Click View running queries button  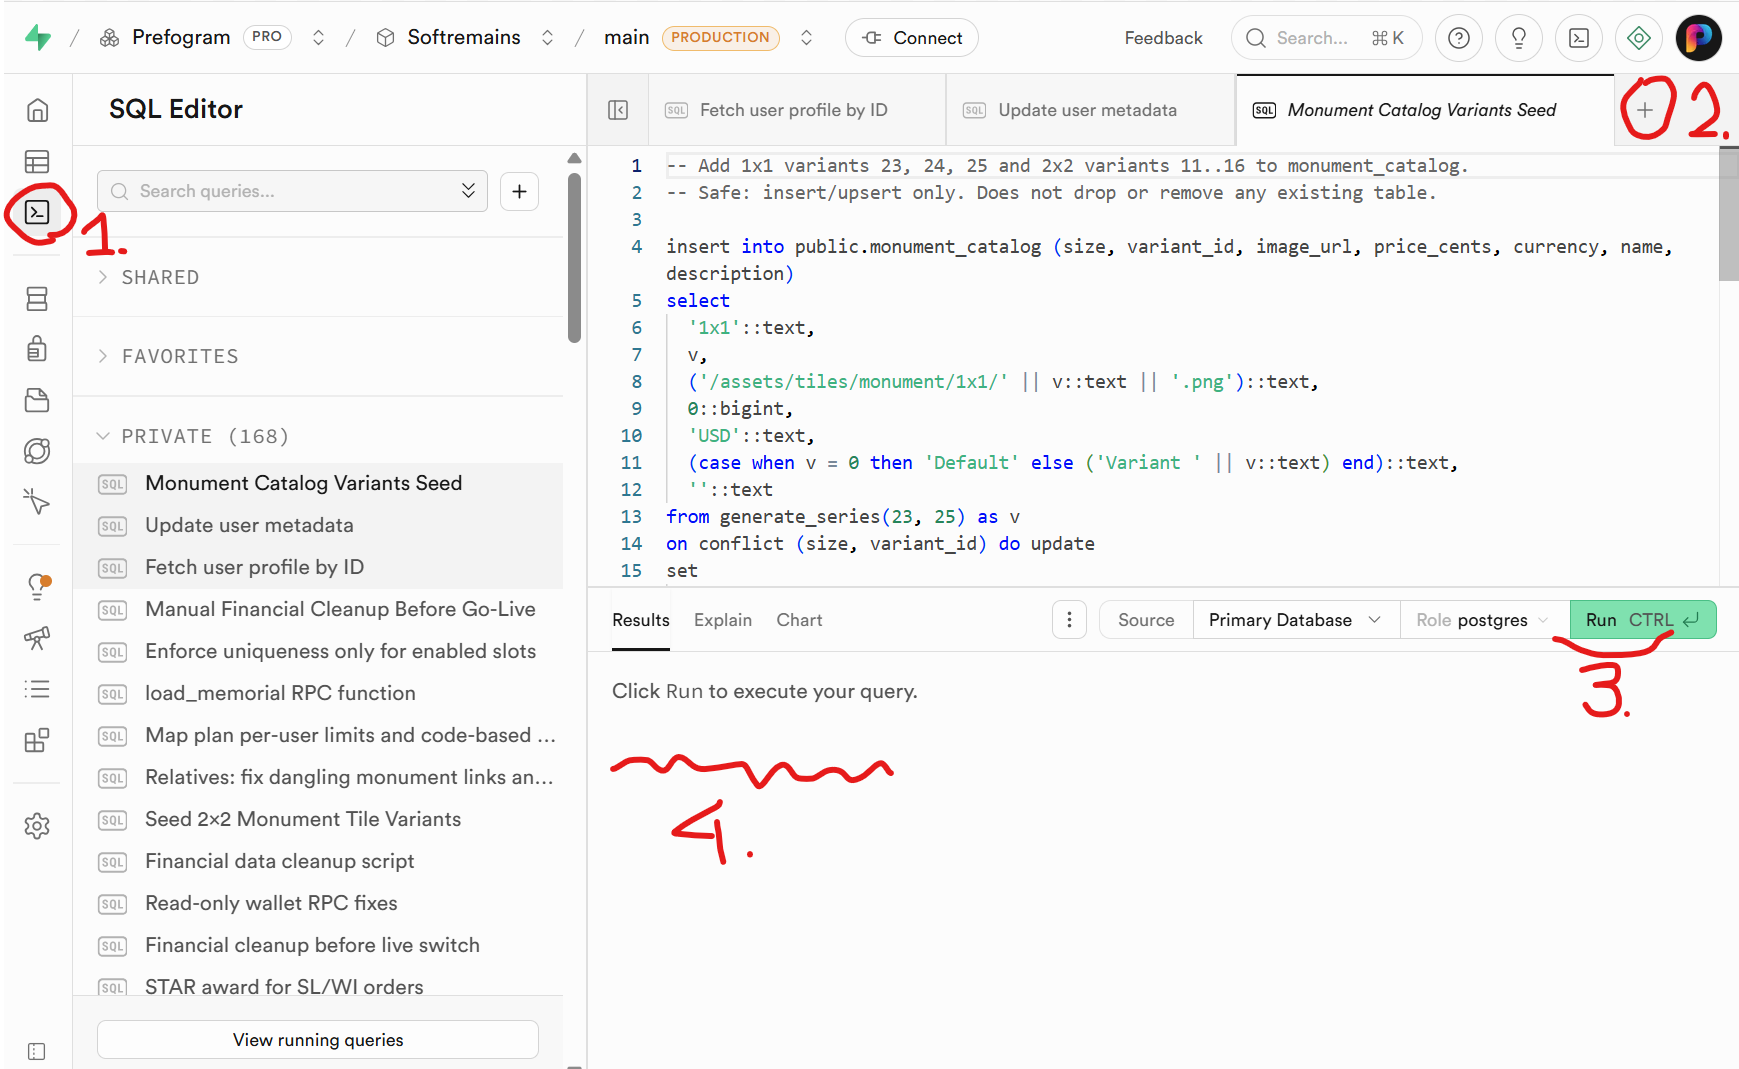318,1040
